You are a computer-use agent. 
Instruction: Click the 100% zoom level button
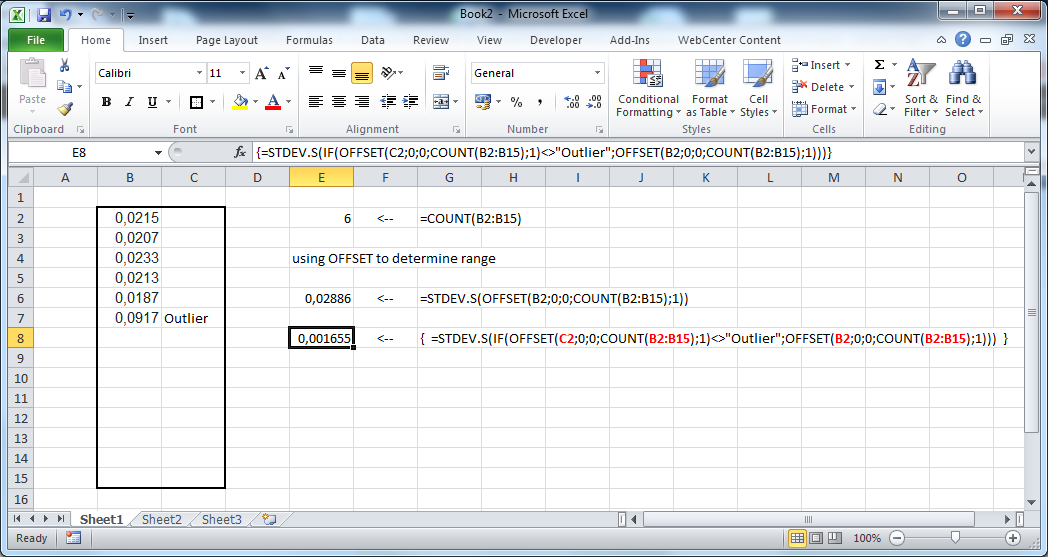click(867, 538)
